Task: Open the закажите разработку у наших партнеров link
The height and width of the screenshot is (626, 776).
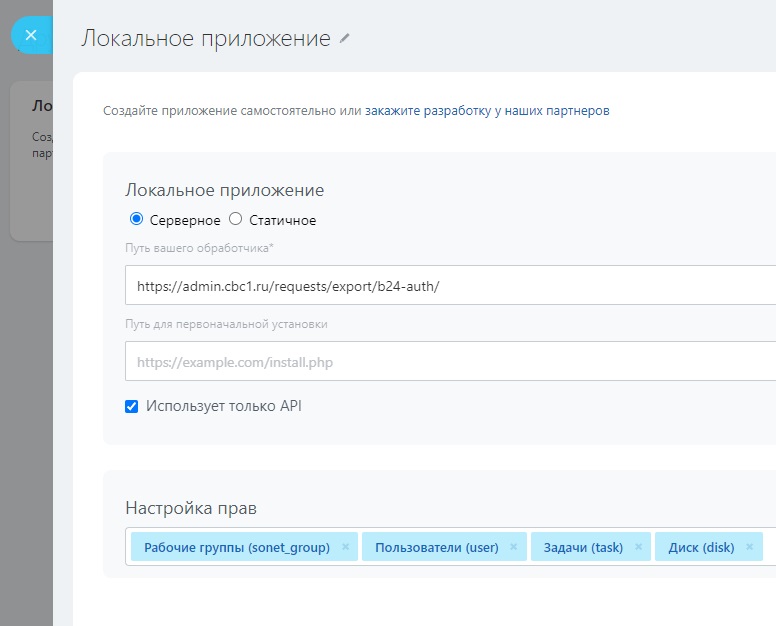Action: [486, 111]
